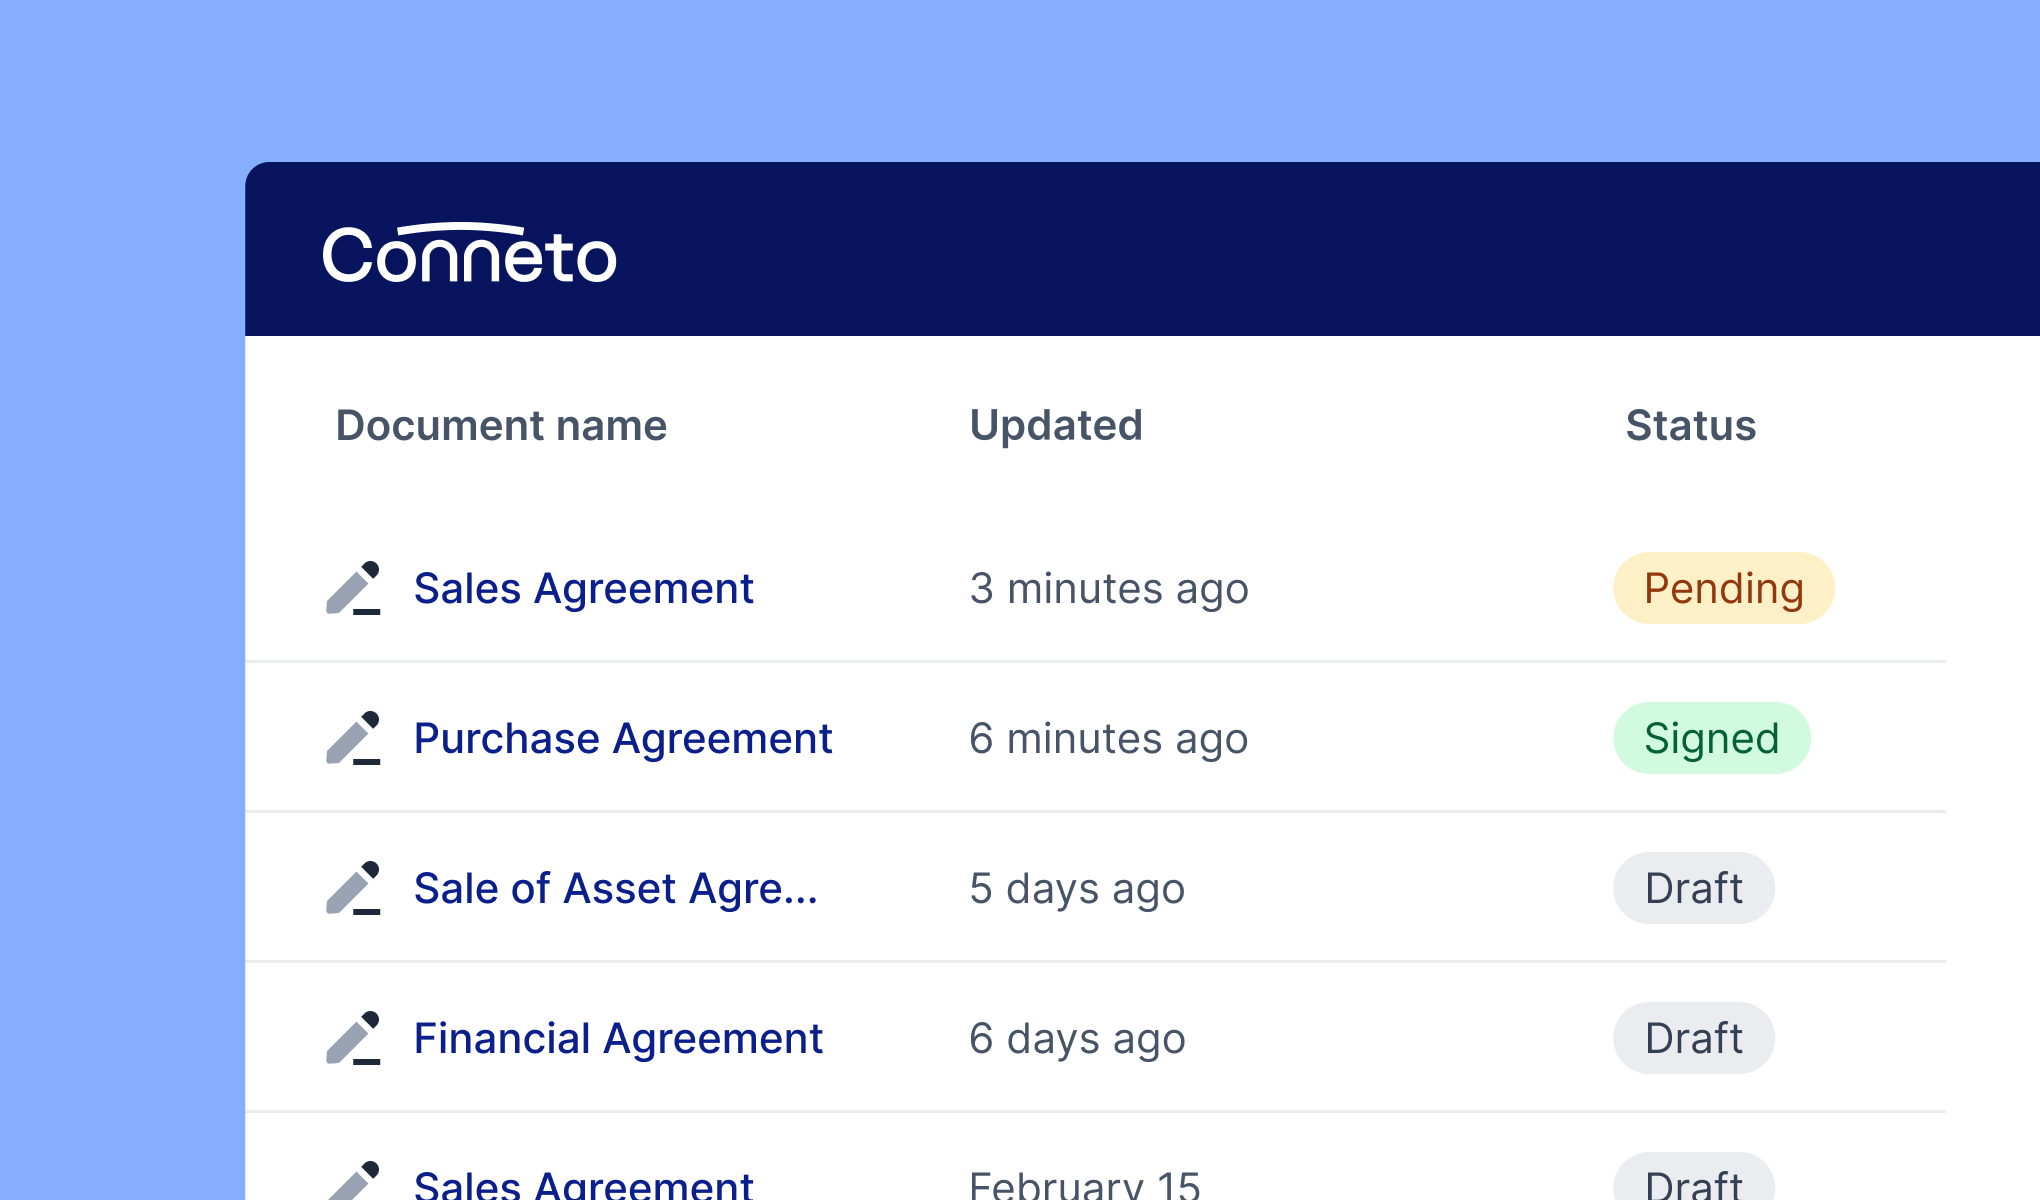Click the Conneto logo in the header

pyautogui.click(x=468, y=253)
